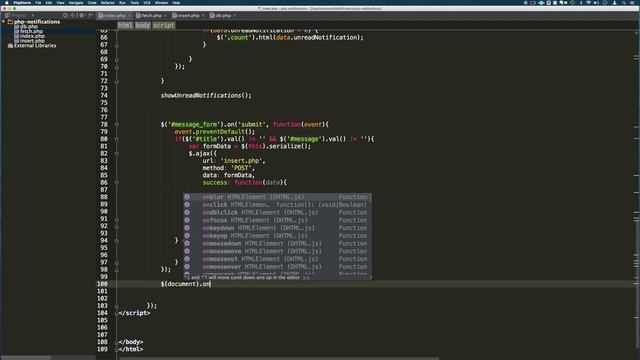Click the script breadcrumb
Image resolution: width=640 pixels, height=360 pixels.
[163, 25]
